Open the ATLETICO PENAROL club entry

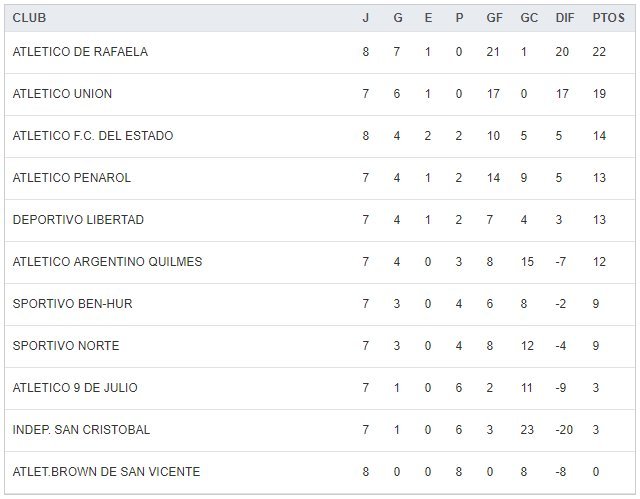coord(72,178)
